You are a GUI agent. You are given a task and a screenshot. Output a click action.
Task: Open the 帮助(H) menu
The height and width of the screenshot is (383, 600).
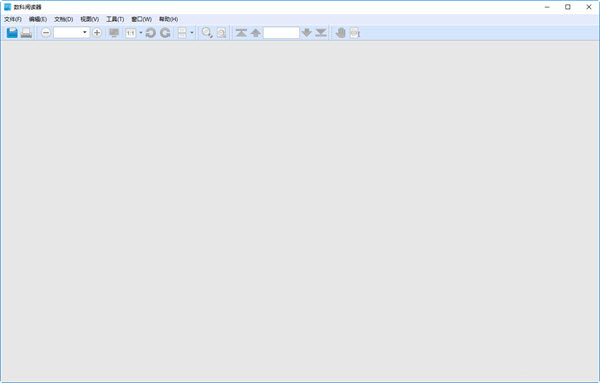(x=168, y=19)
